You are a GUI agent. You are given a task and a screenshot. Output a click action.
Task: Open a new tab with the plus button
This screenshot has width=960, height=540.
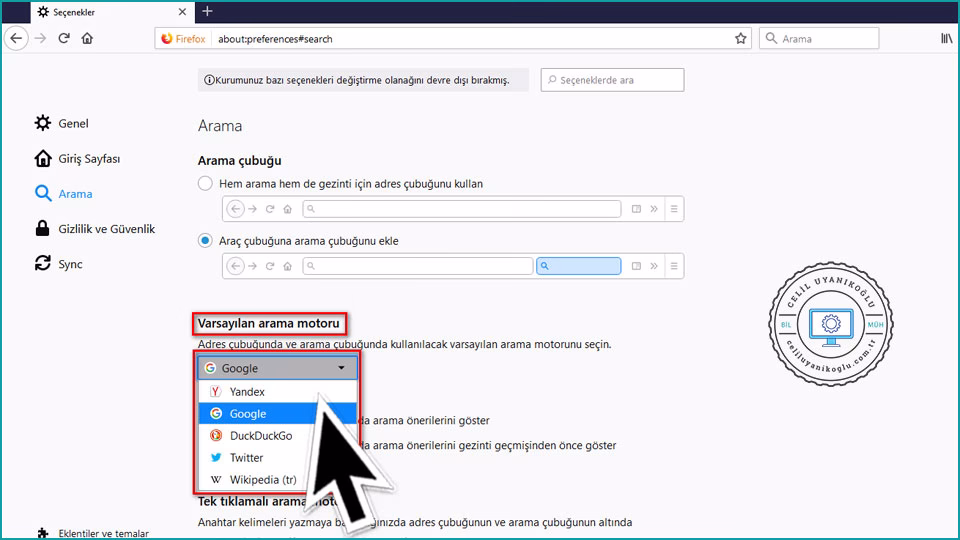207,11
